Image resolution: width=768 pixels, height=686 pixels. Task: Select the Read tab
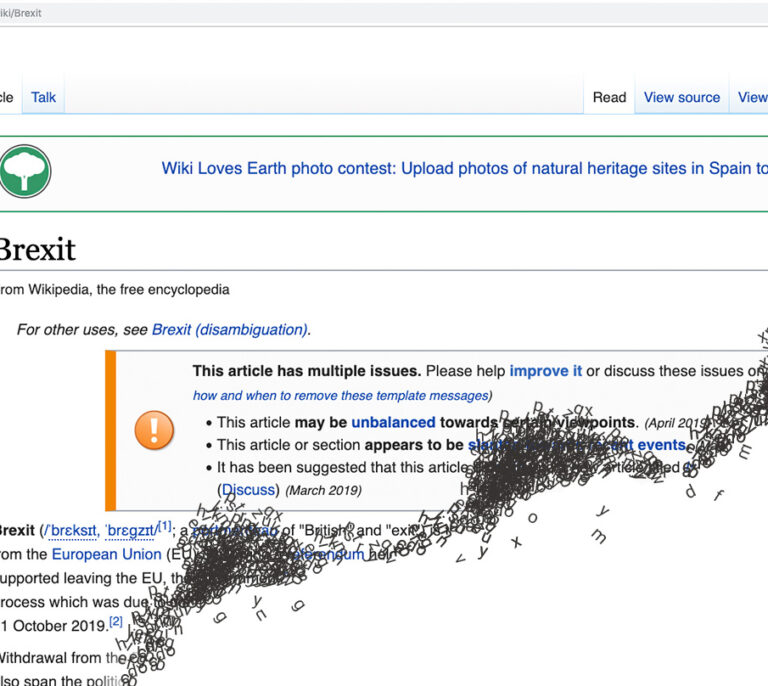click(609, 97)
